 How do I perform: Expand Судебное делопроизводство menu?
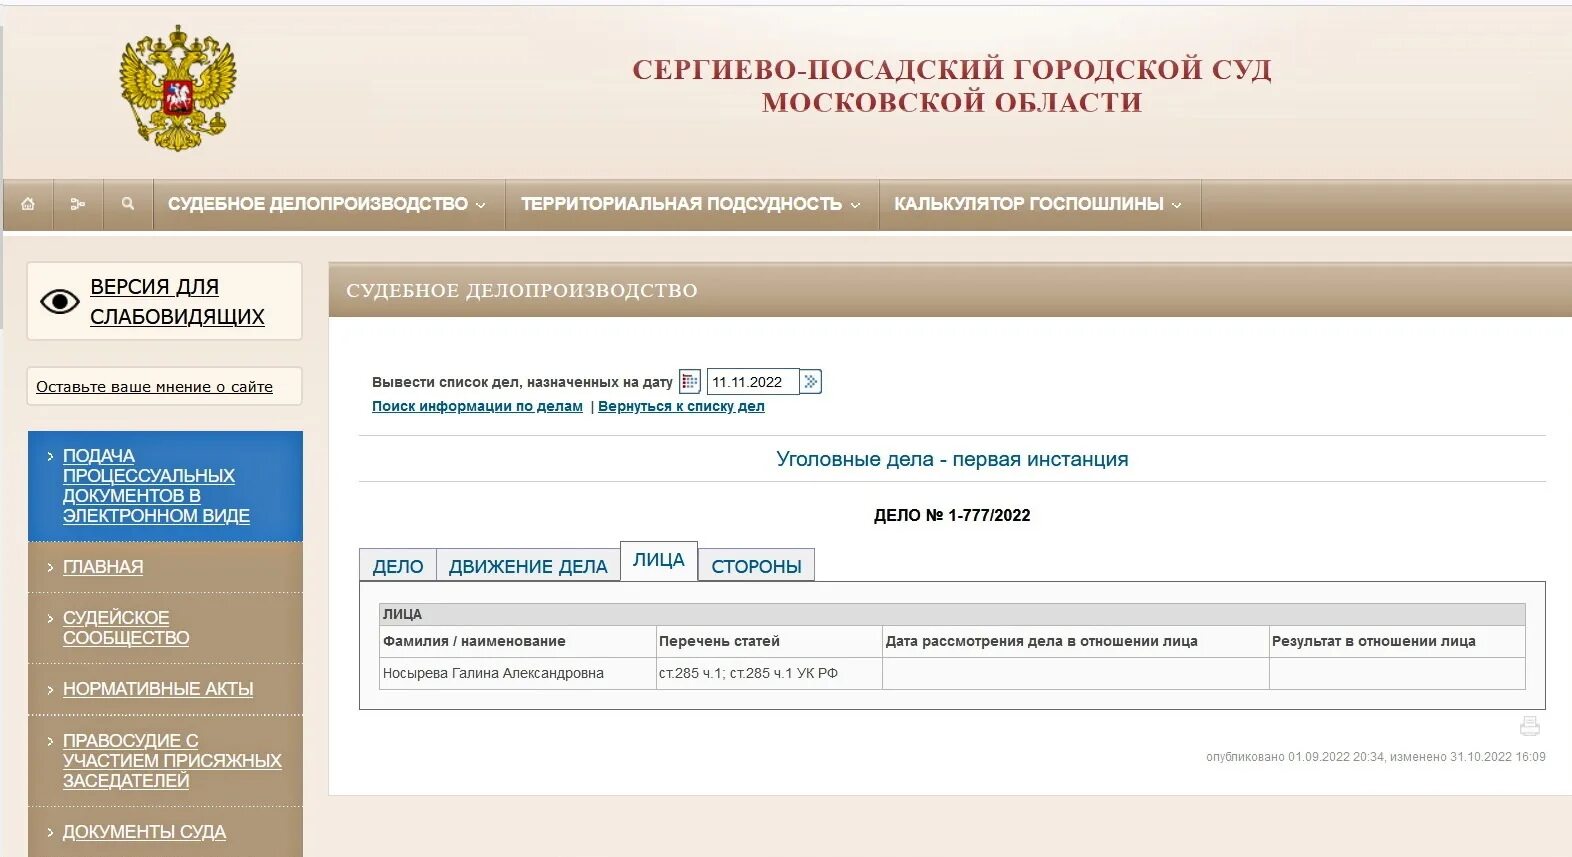pos(327,204)
